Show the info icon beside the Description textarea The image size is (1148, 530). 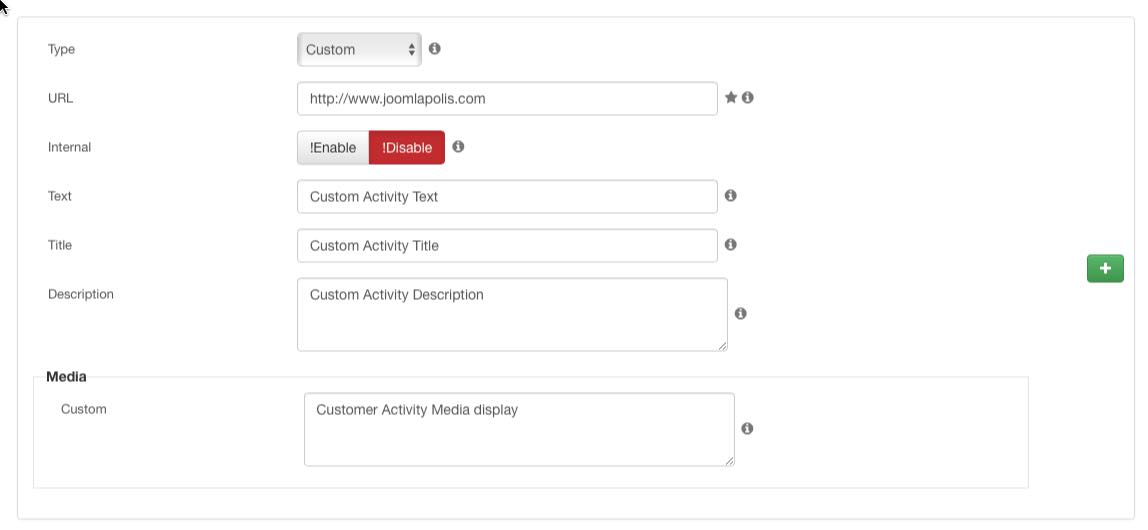pyautogui.click(x=741, y=313)
